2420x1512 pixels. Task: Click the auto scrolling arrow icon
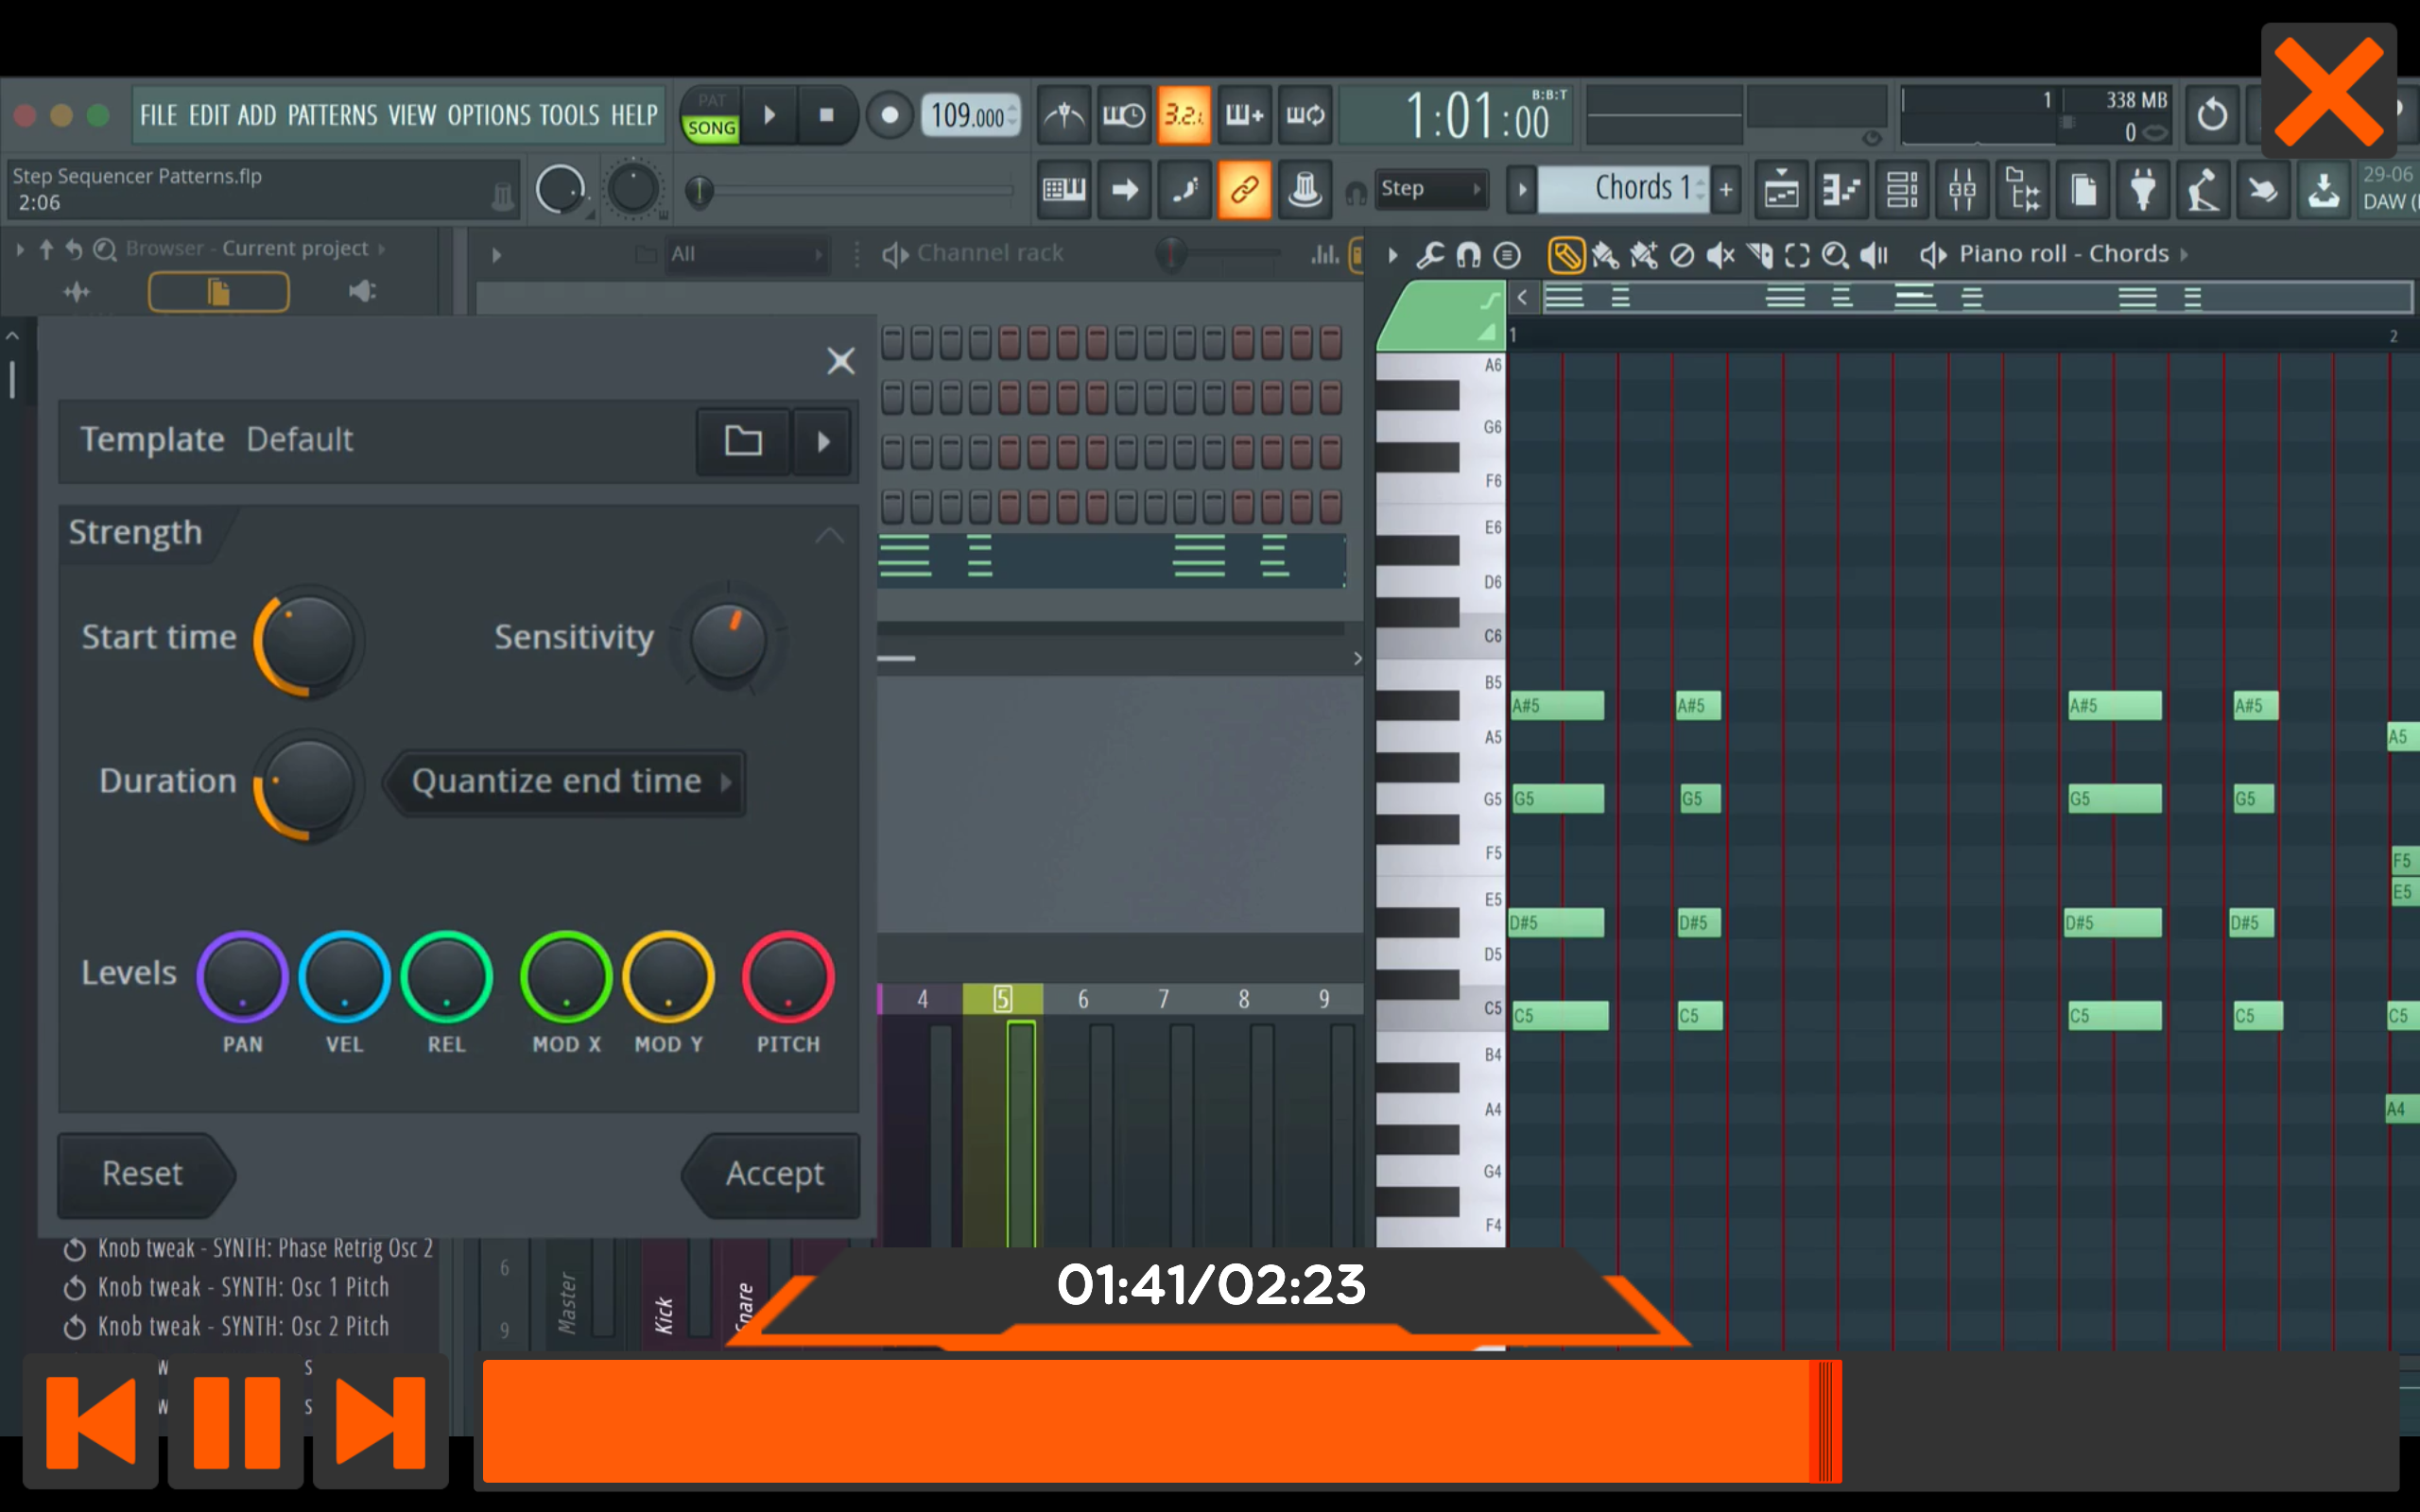1124,189
